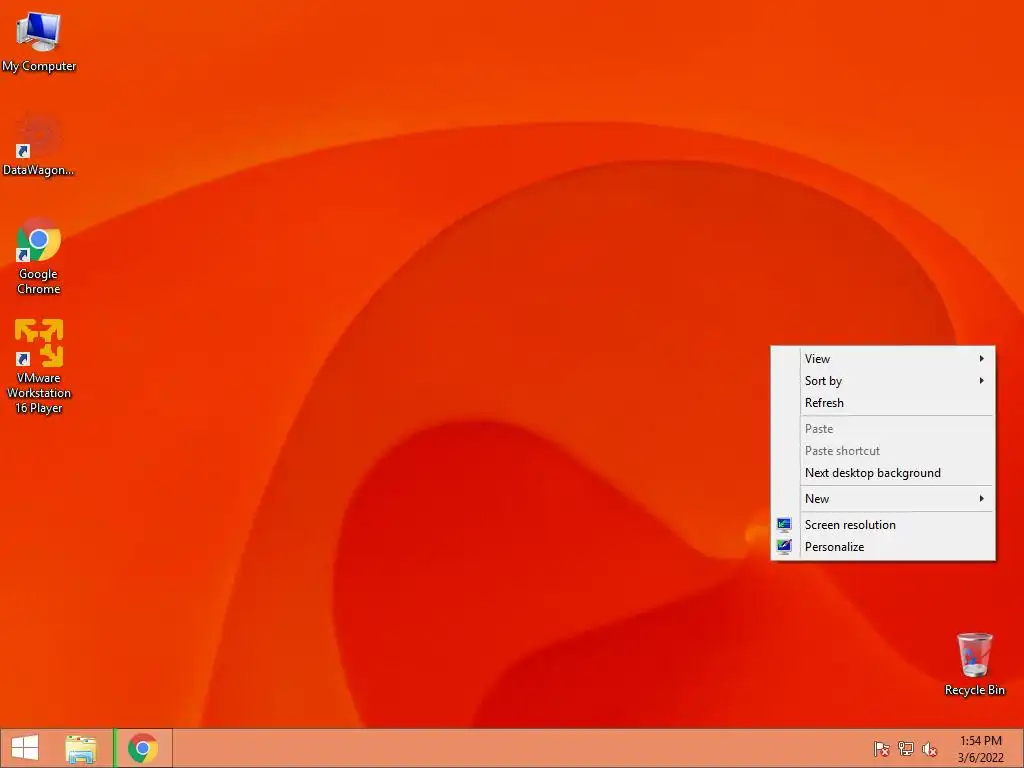Image resolution: width=1024 pixels, height=768 pixels.
Task: Expand the Sort by submenu arrow
Action: (982, 381)
